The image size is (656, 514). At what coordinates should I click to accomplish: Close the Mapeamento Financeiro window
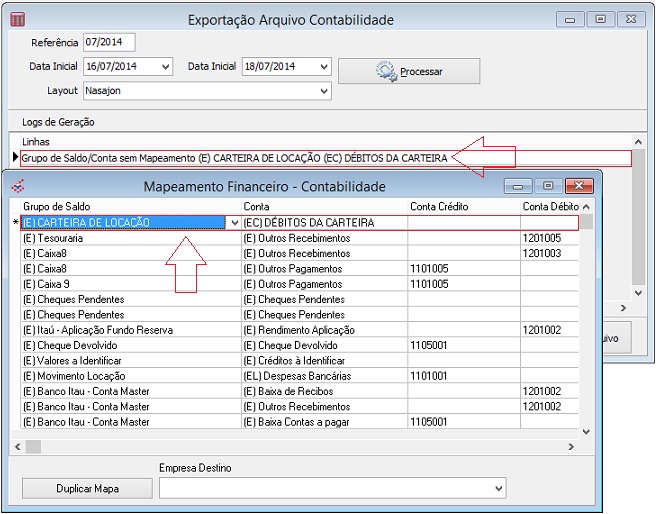[x=579, y=186]
